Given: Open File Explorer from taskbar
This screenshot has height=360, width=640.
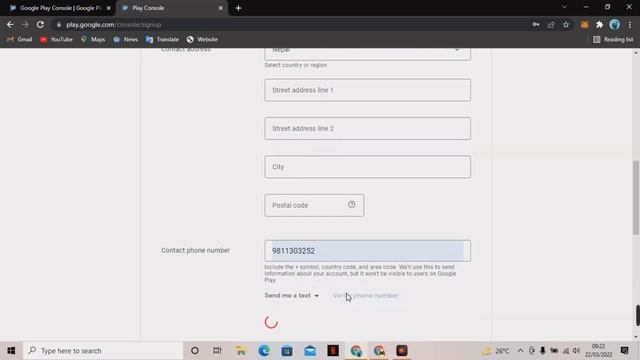Looking at the screenshot, I should point(240,351).
